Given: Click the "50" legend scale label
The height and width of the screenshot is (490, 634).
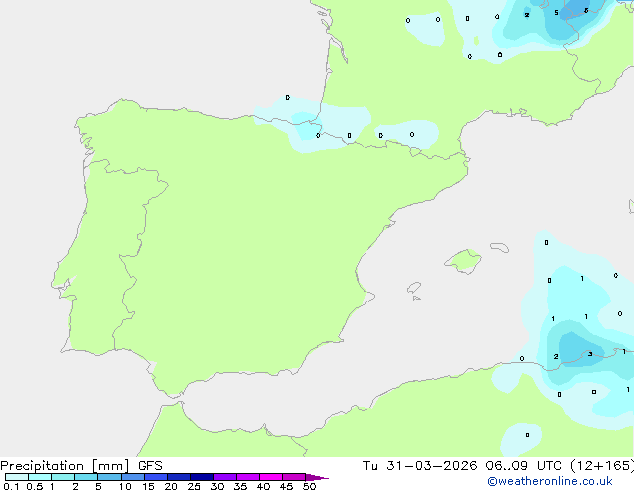Looking at the screenshot, I should [x=309, y=486].
